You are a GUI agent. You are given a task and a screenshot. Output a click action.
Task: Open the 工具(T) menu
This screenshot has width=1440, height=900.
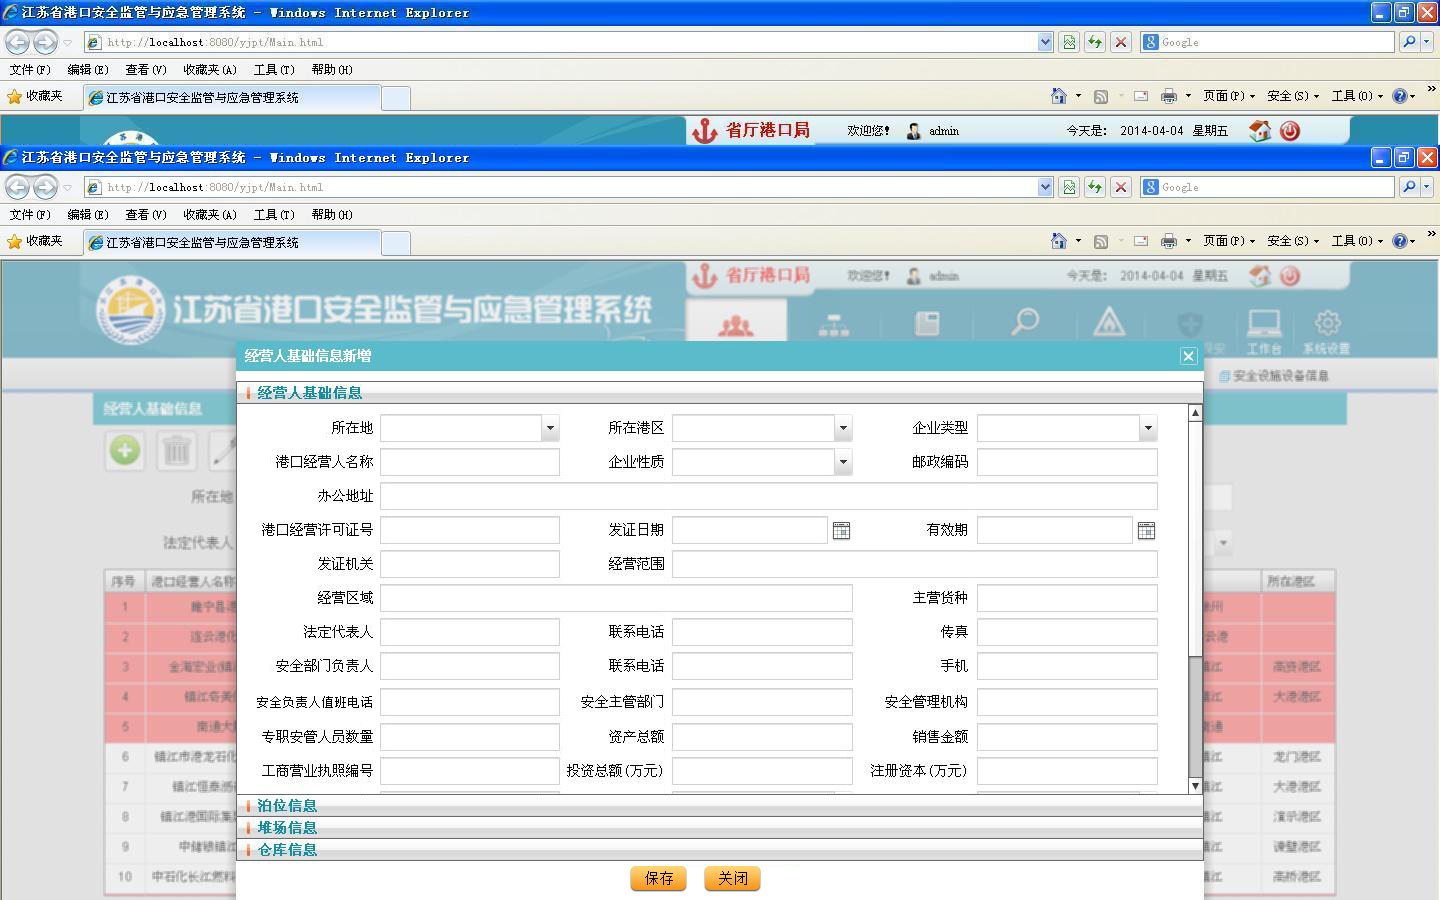[x=273, y=214]
